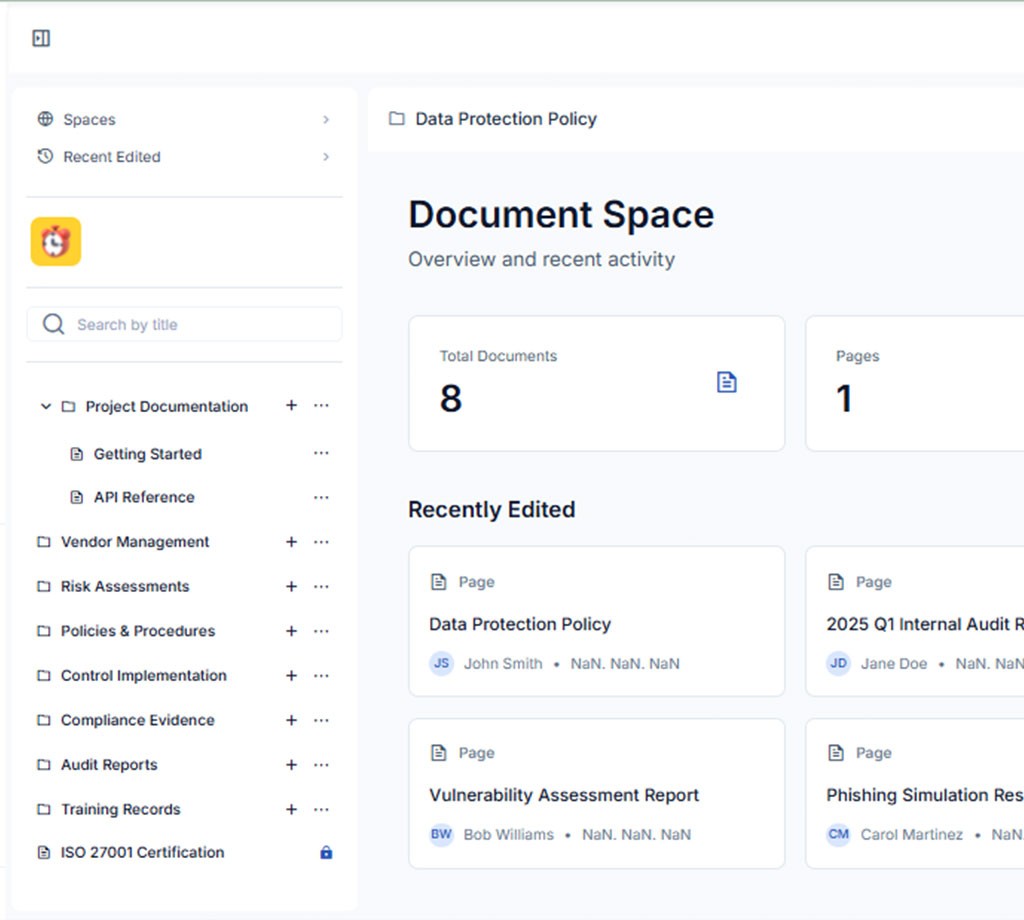Screen dimensions: 1024x920
Task: Focus the Search by title field
Action: (184, 325)
